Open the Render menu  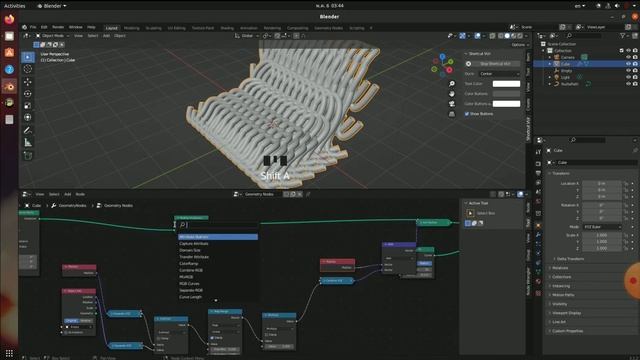[58, 27]
